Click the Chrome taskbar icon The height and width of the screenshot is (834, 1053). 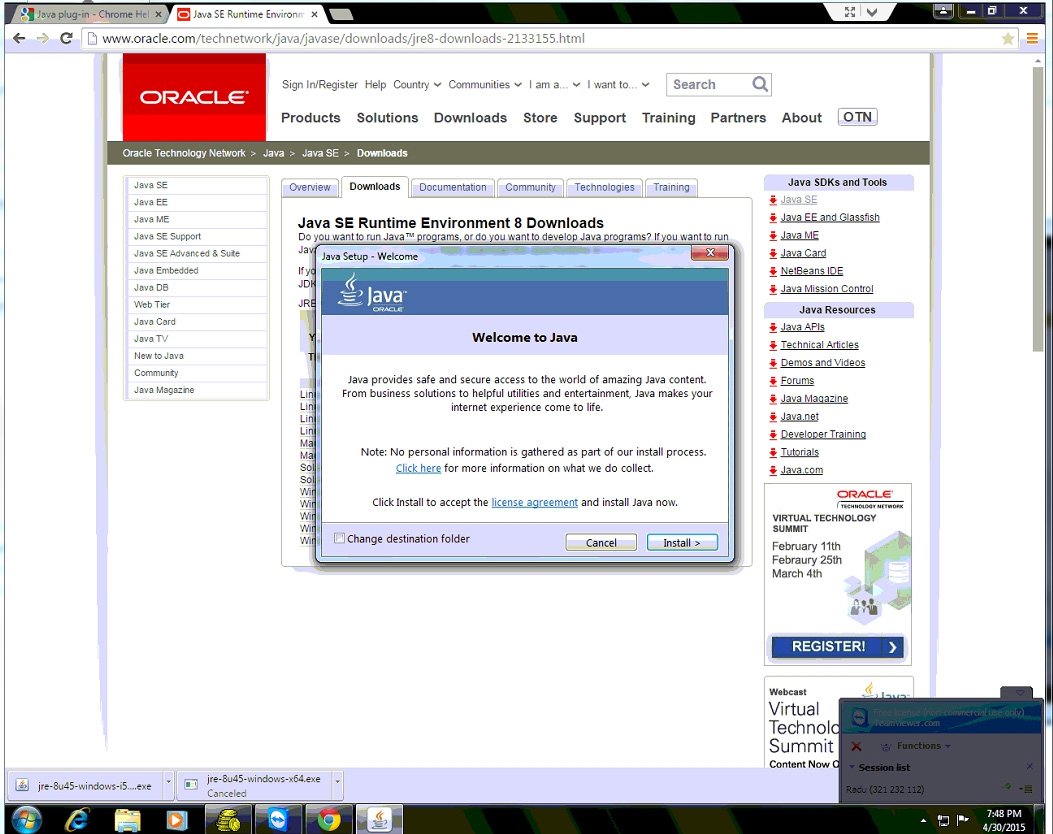tap(328, 819)
